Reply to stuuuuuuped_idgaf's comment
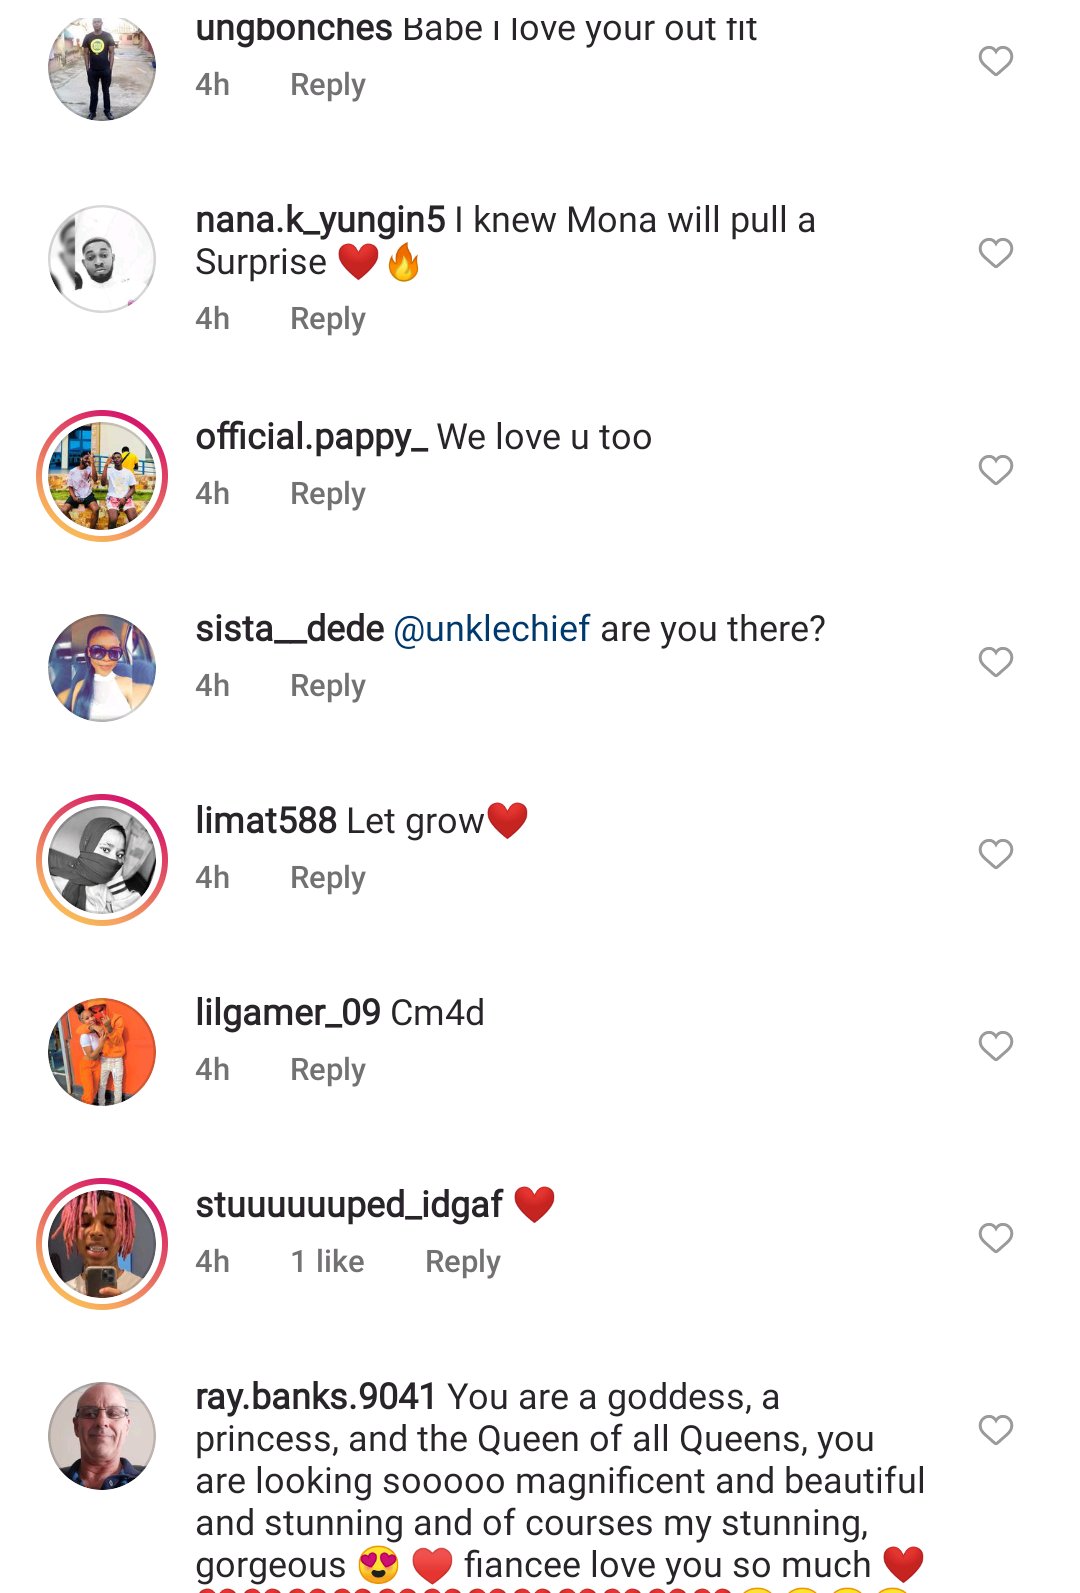 pyautogui.click(x=462, y=1262)
